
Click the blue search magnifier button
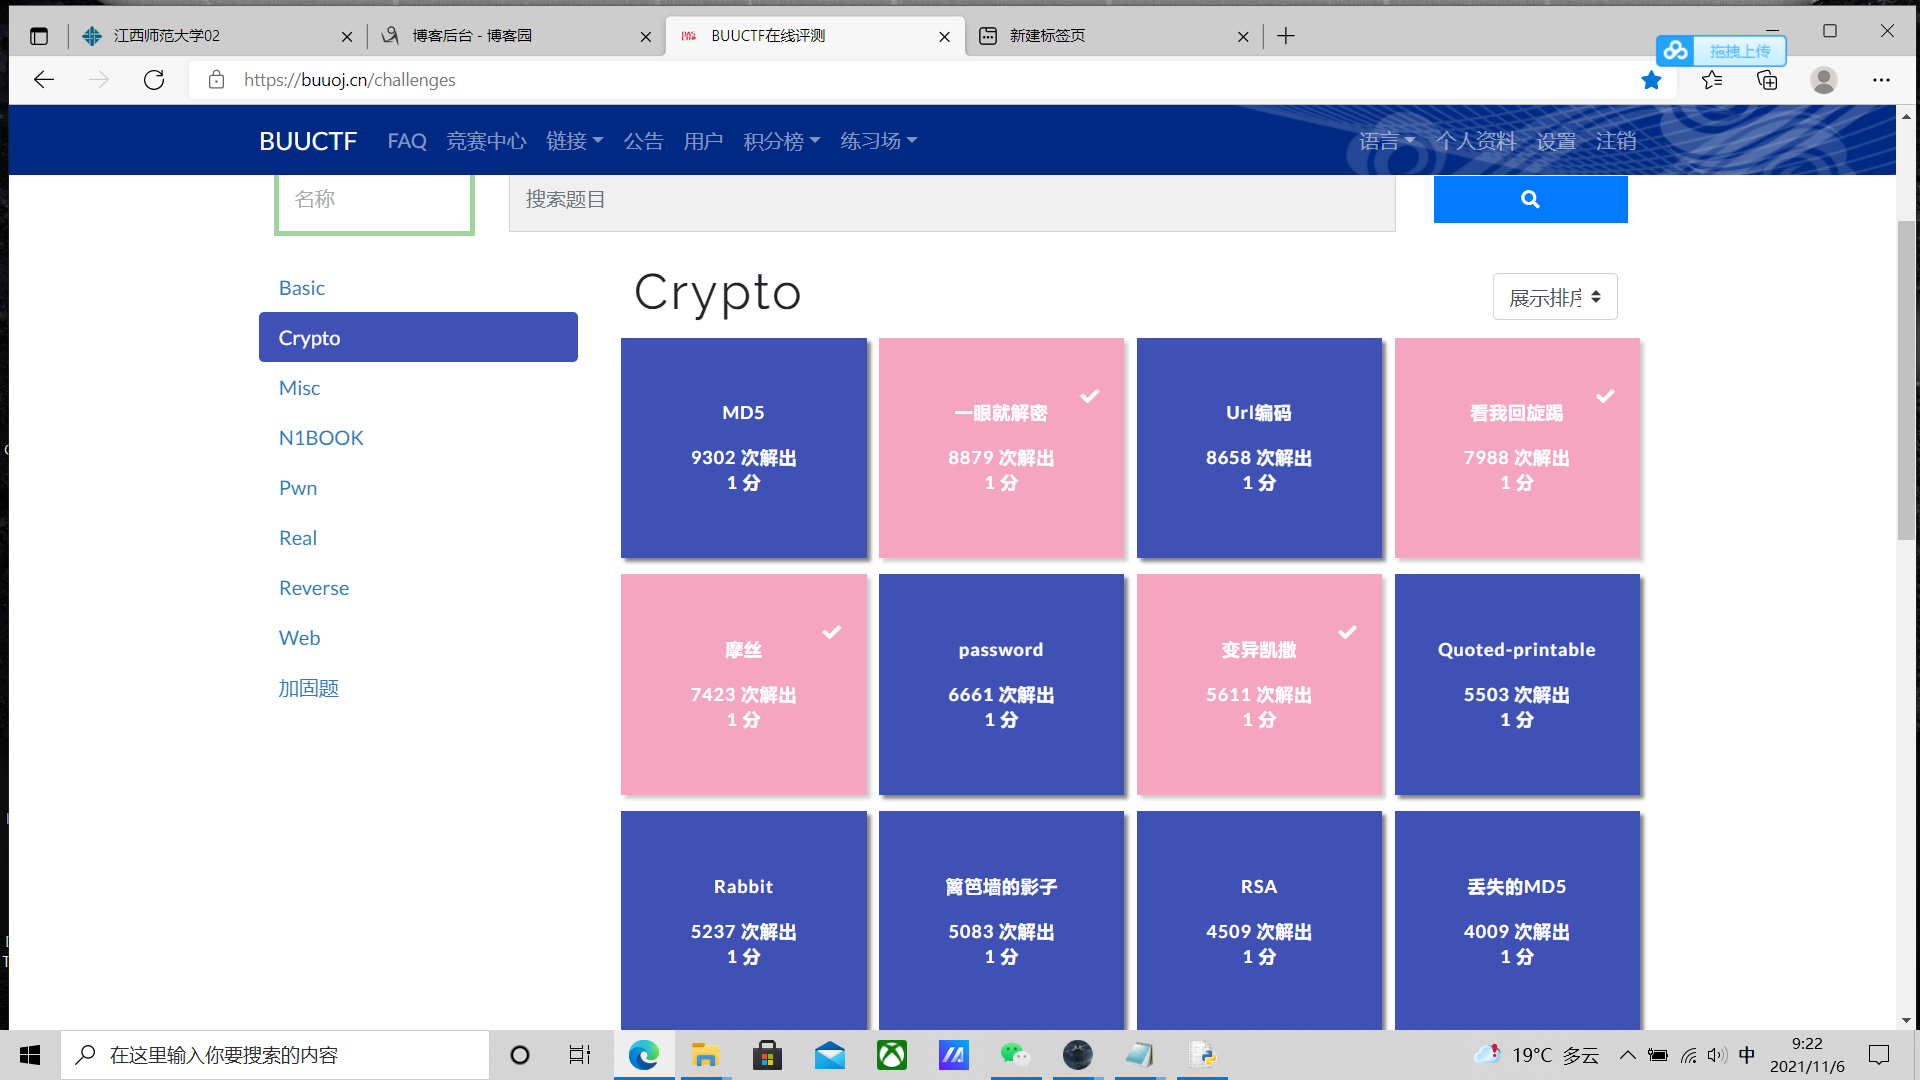(x=1529, y=199)
